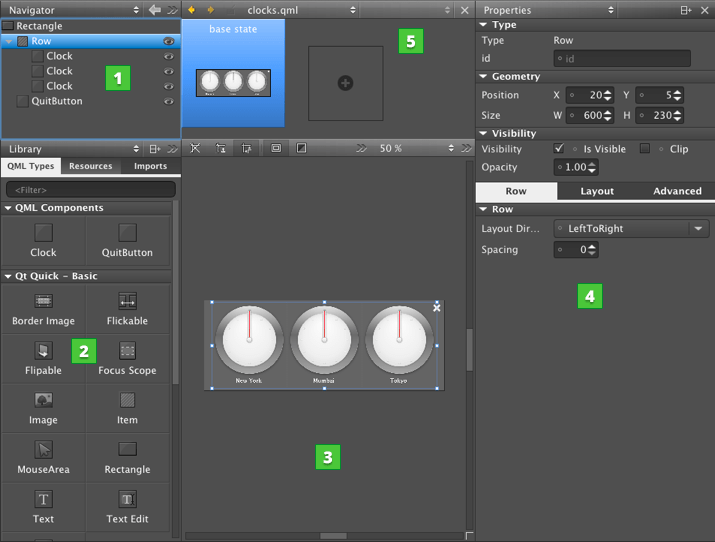The height and width of the screenshot is (542, 715).
Task: Toggle visibility eye of the bottommost Clock item
Action: [169, 86]
